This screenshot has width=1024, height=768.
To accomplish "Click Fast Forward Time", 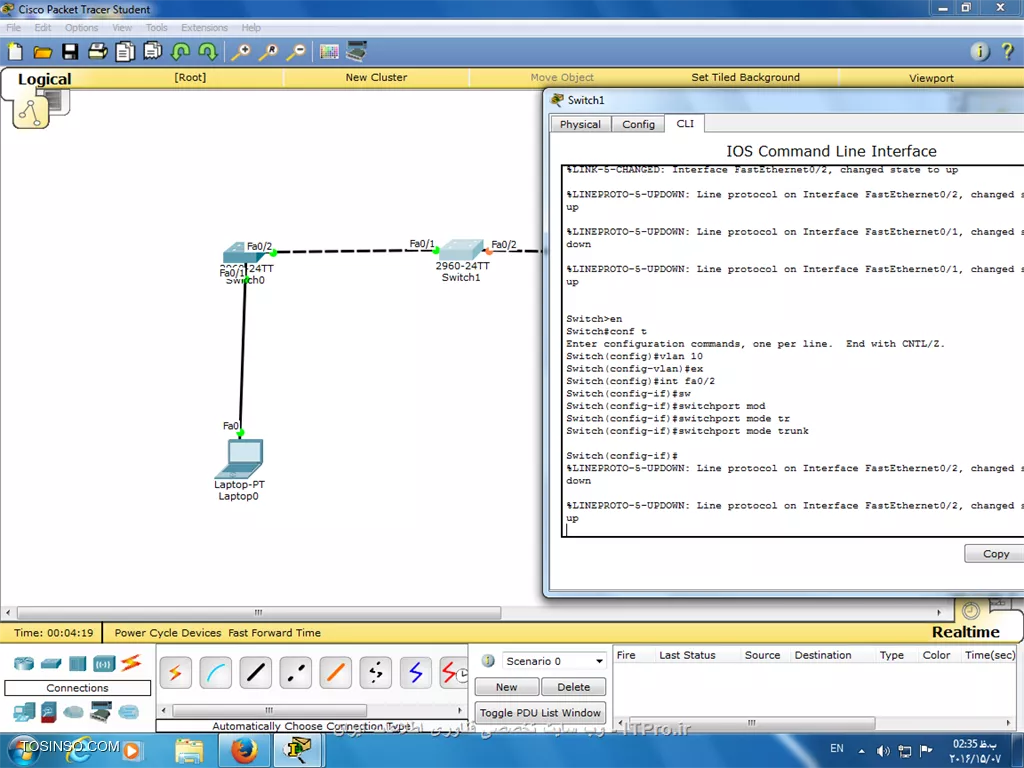I will (274, 633).
